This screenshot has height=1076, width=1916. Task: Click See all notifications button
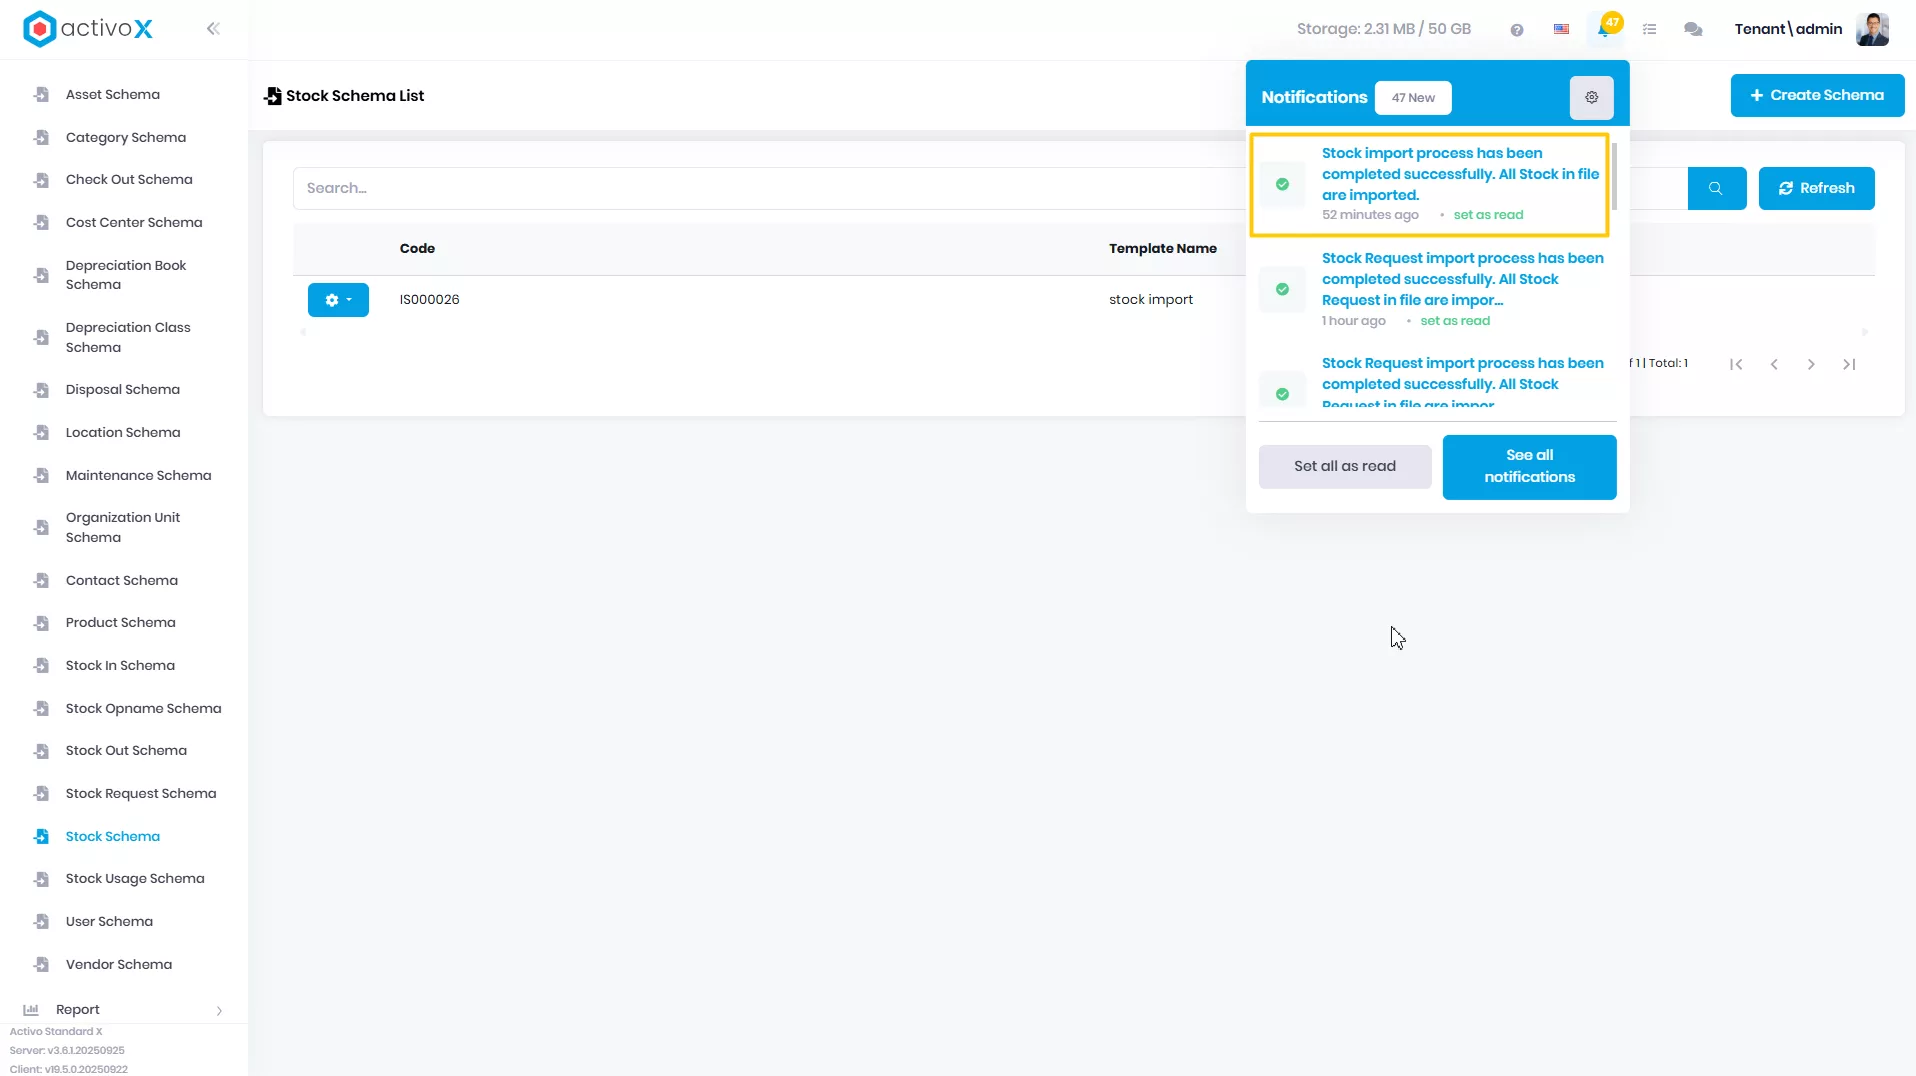(1529, 466)
